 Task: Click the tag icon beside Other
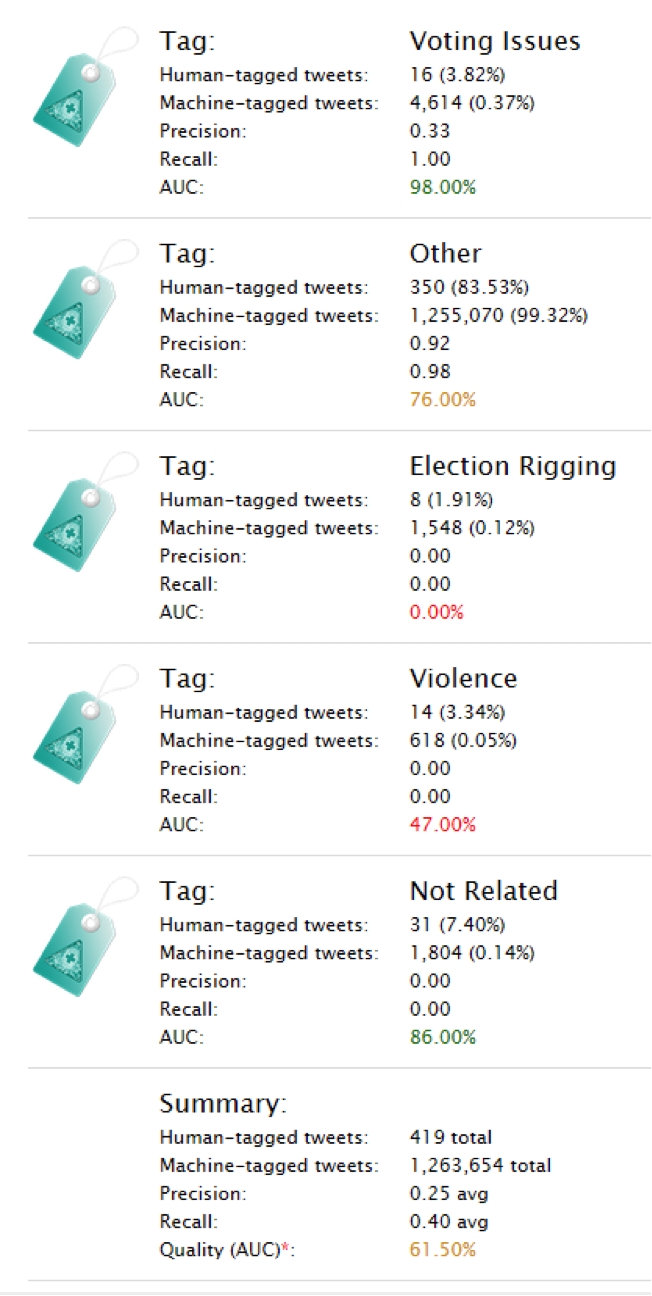point(82,307)
